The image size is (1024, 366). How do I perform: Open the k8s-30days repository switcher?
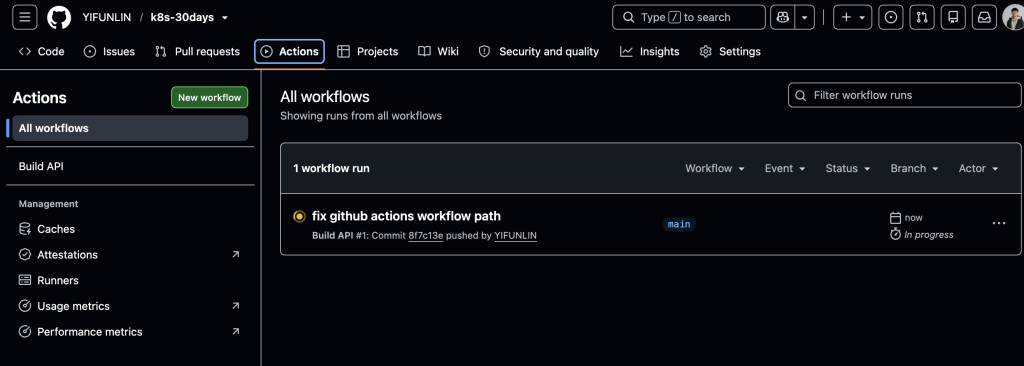(189, 18)
